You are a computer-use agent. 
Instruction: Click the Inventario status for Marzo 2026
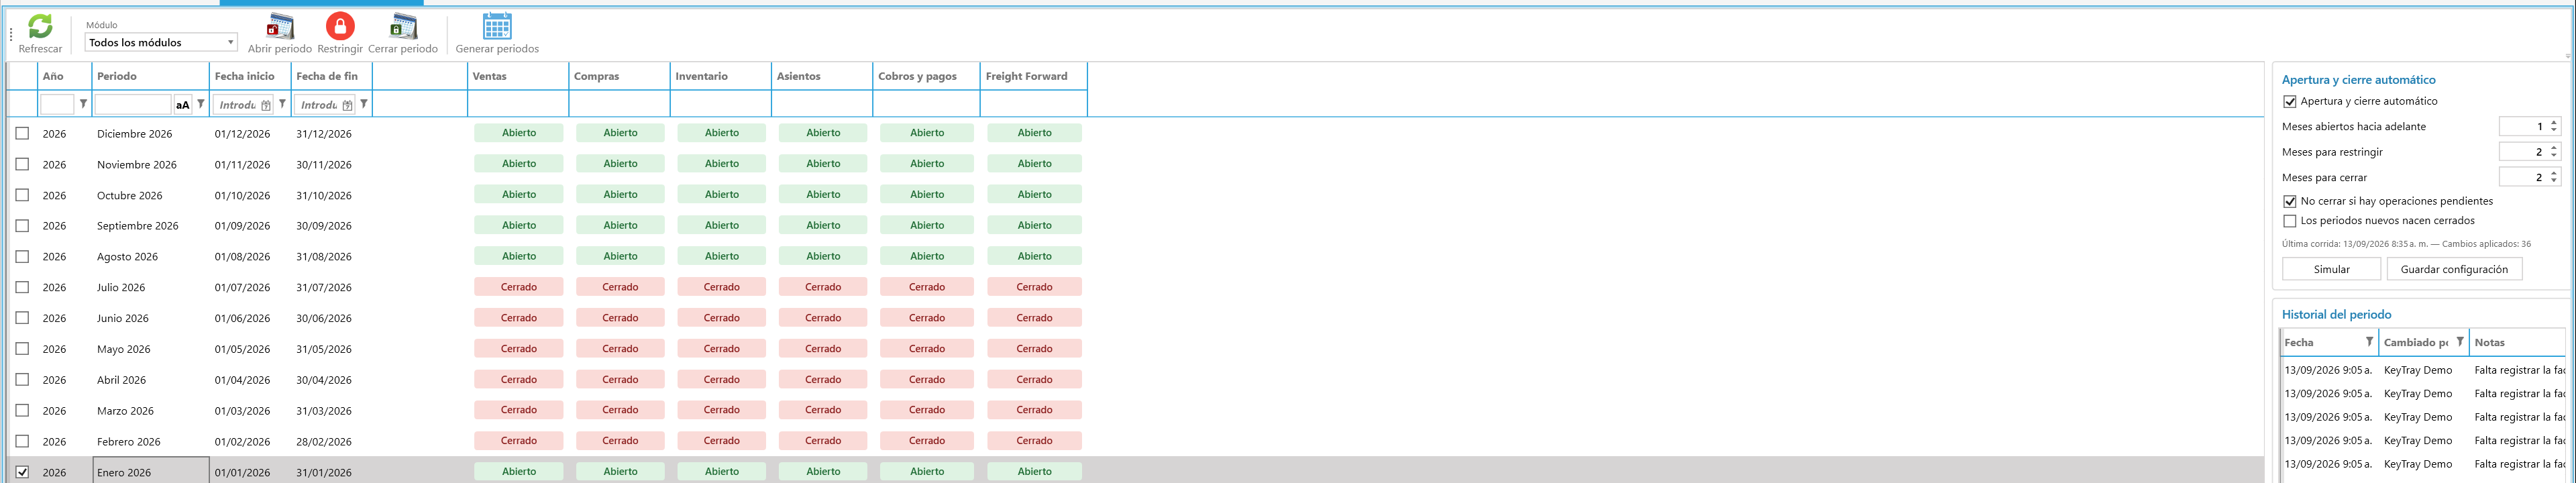[x=722, y=410]
